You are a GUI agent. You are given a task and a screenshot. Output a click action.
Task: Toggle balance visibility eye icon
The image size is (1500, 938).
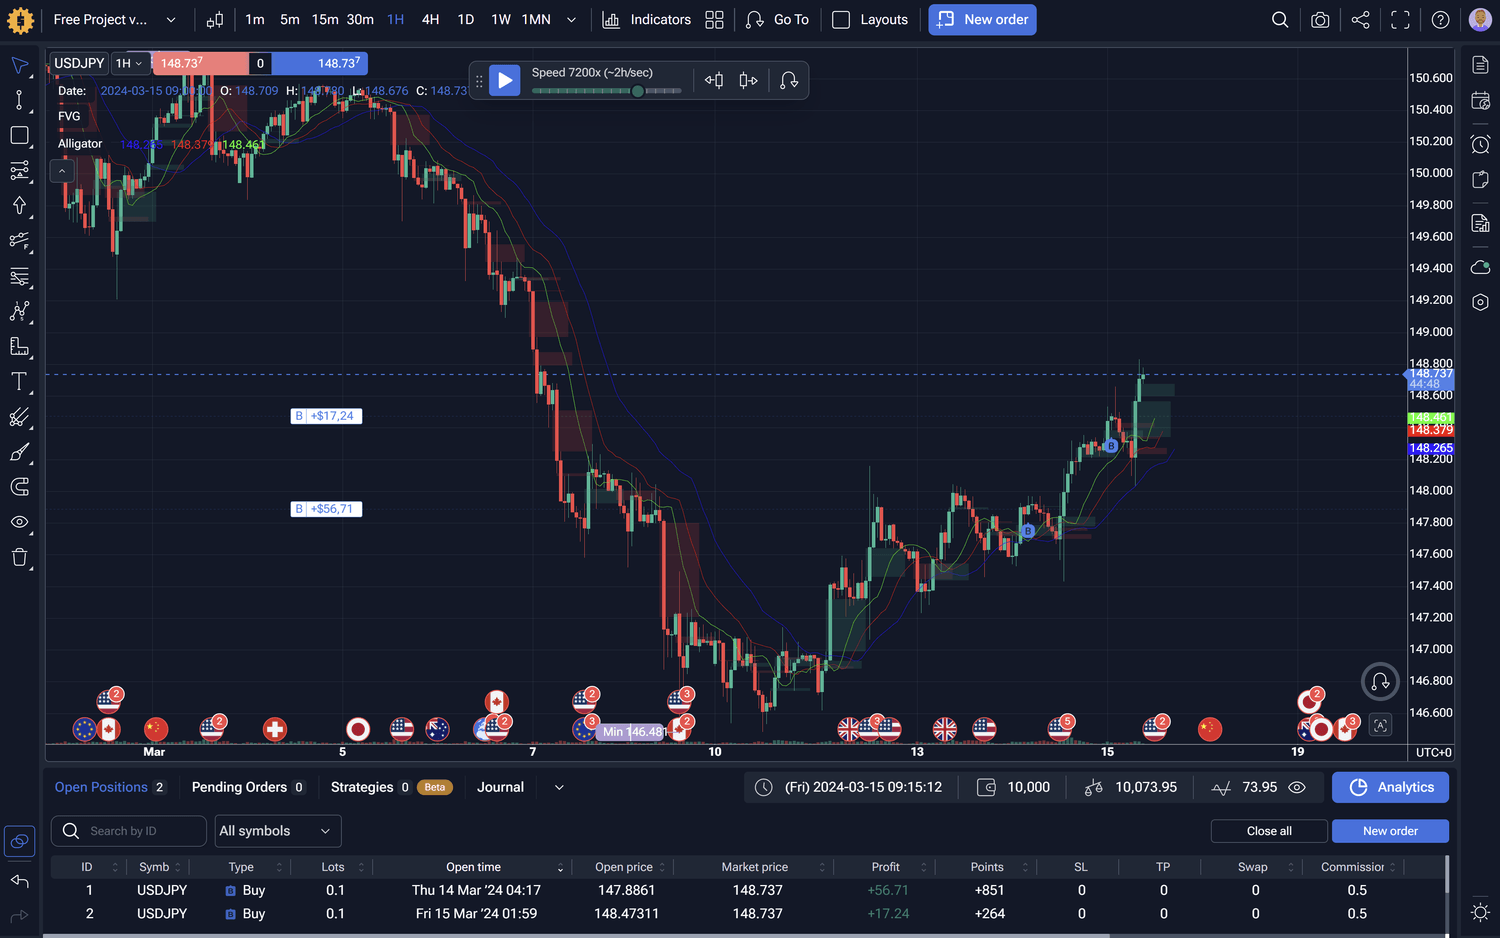1297,788
